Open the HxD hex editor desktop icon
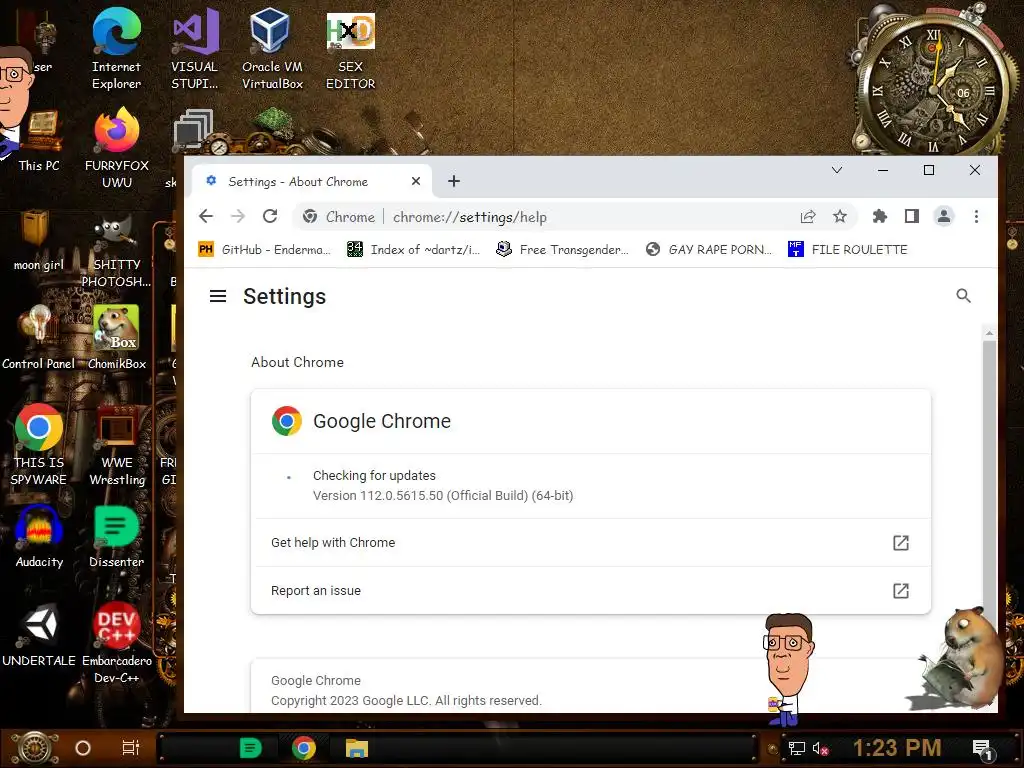 tap(351, 49)
